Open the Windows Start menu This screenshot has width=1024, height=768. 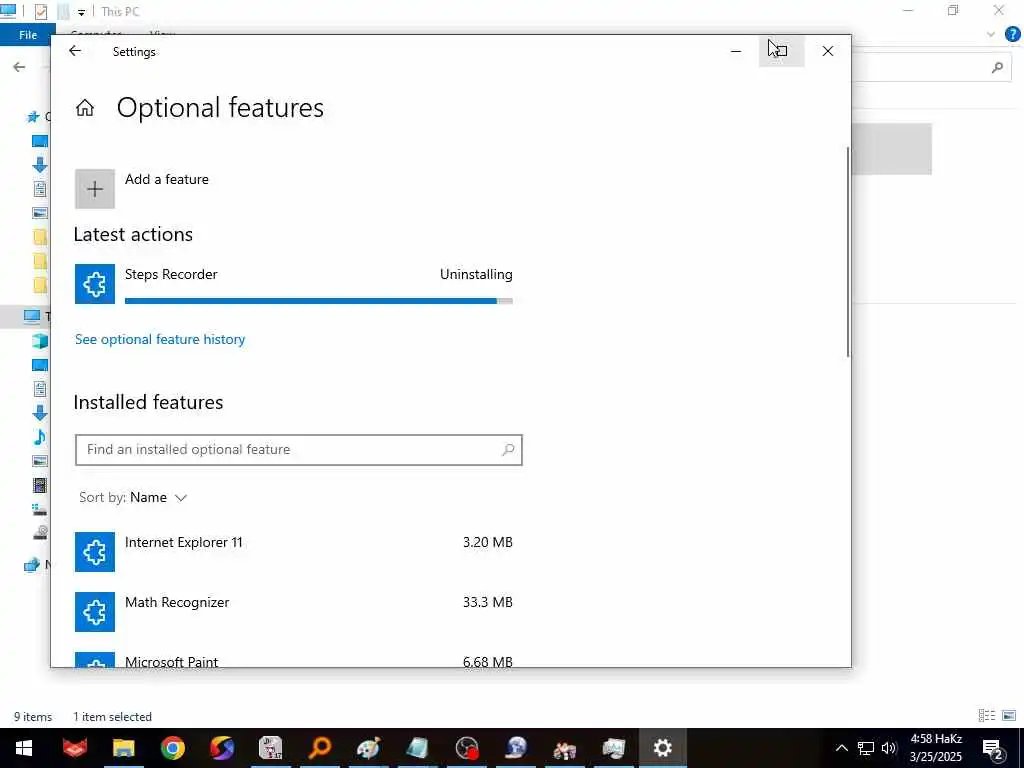coord(24,748)
